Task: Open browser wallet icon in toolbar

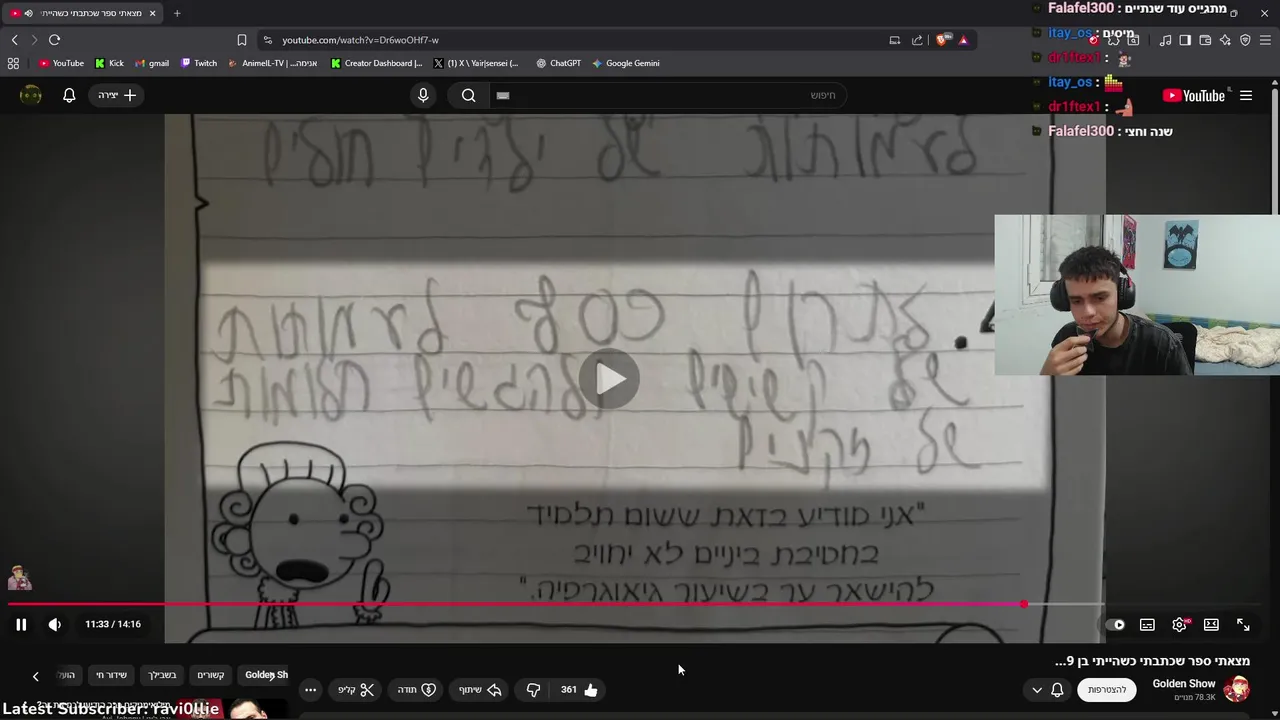Action: point(1205,40)
